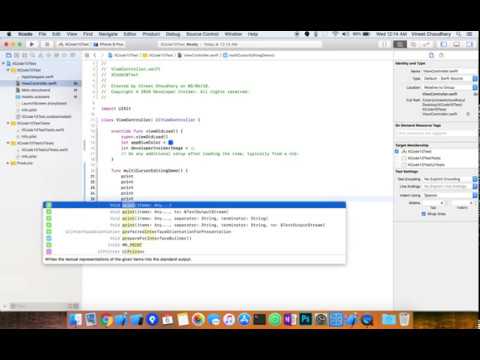
Task: Show the Breakpoint navigator tab
Action: [x=65, y=55]
